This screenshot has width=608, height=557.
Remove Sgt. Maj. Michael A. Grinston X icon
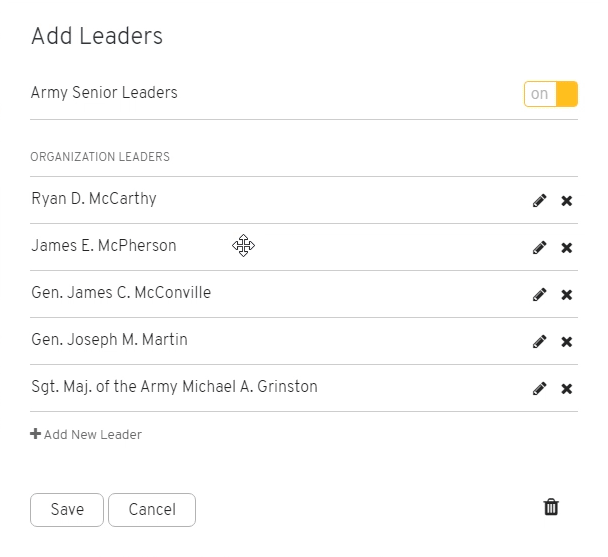567,389
